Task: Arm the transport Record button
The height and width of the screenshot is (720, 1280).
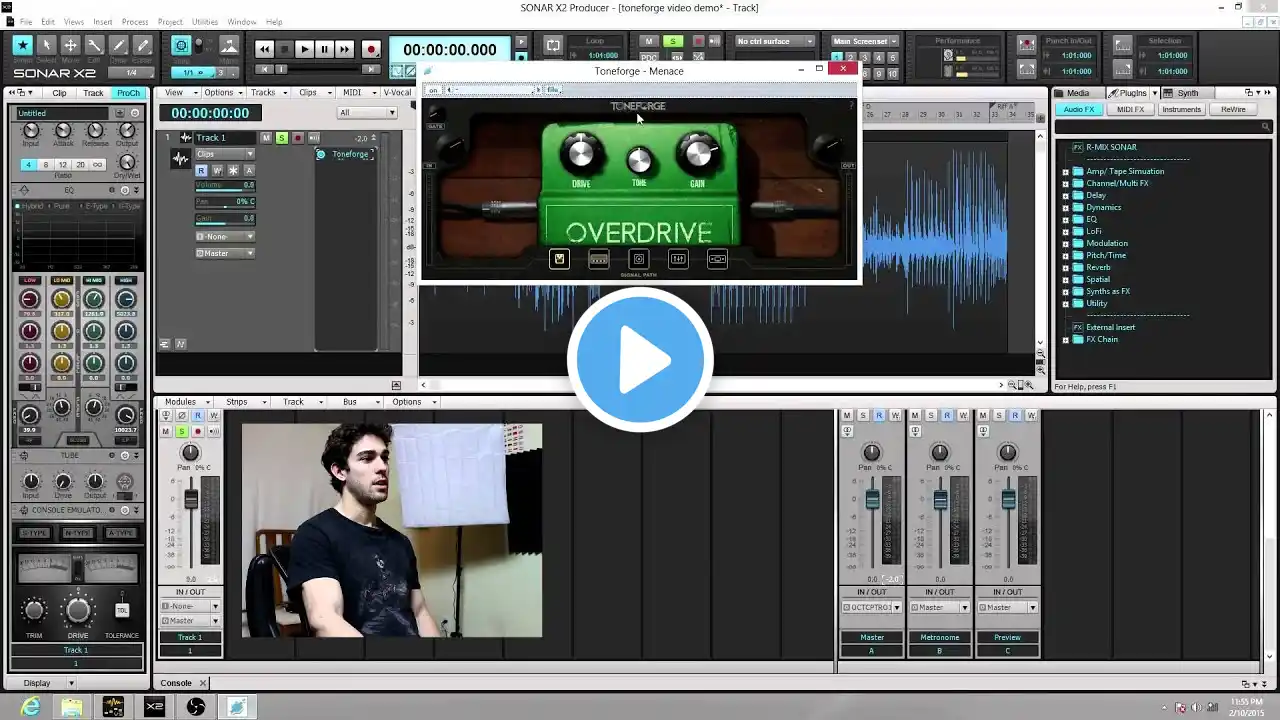Action: pos(371,49)
